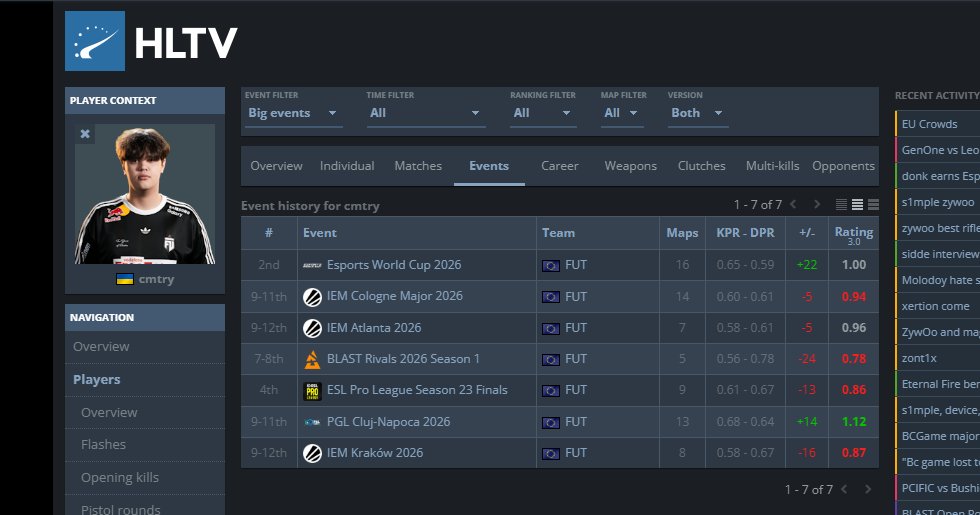Image resolution: width=980 pixels, height=515 pixels.
Task: Click the BLAST logo for Rivals 2026 Season 1
Action: (312, 359)
